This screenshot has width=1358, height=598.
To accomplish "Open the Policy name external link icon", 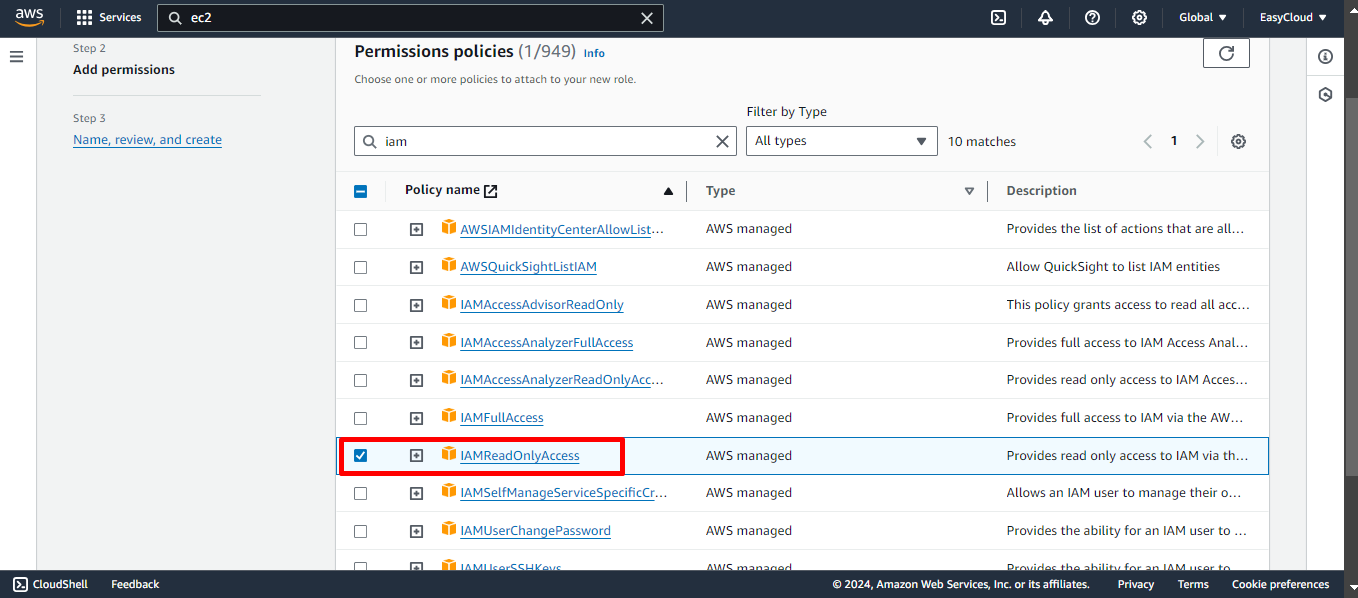I will click(x=490, y=191).
